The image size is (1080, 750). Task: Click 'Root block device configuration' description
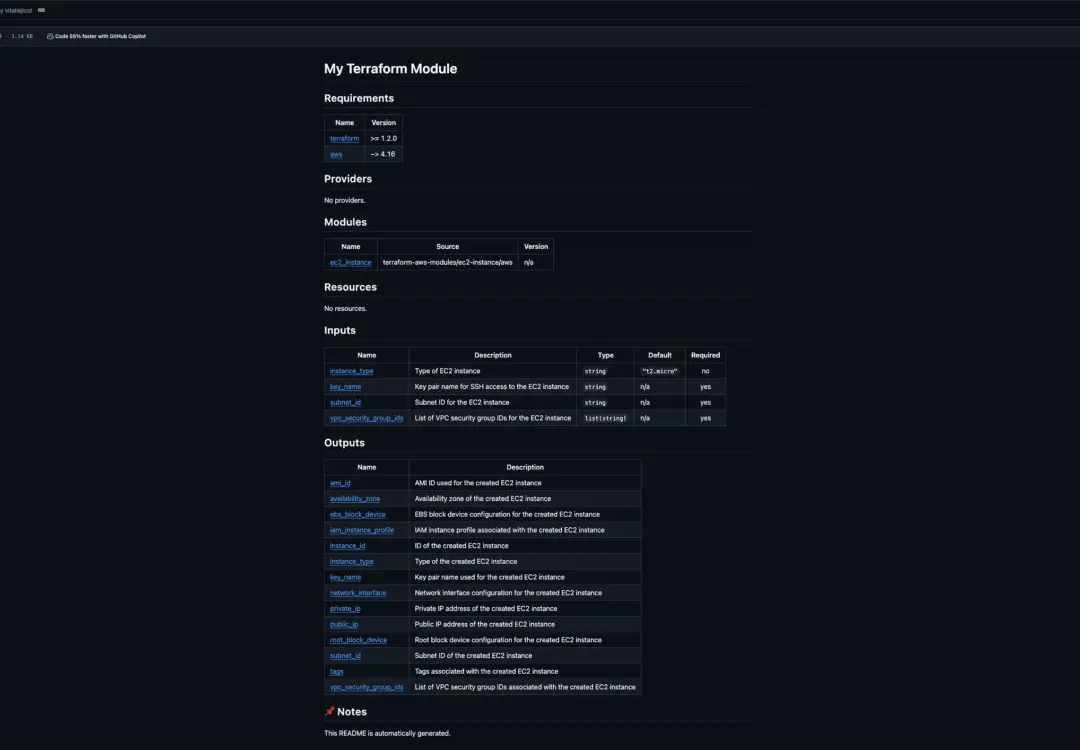pyautogui.click(x=508, y=640)
